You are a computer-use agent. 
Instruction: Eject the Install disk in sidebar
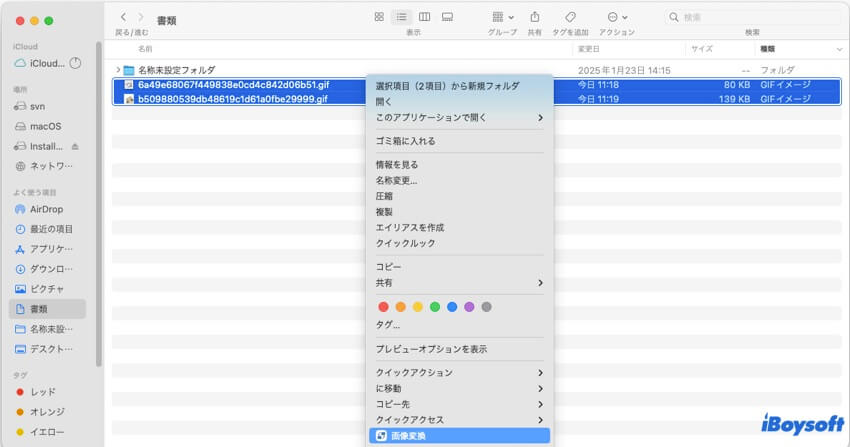[75, 146]
